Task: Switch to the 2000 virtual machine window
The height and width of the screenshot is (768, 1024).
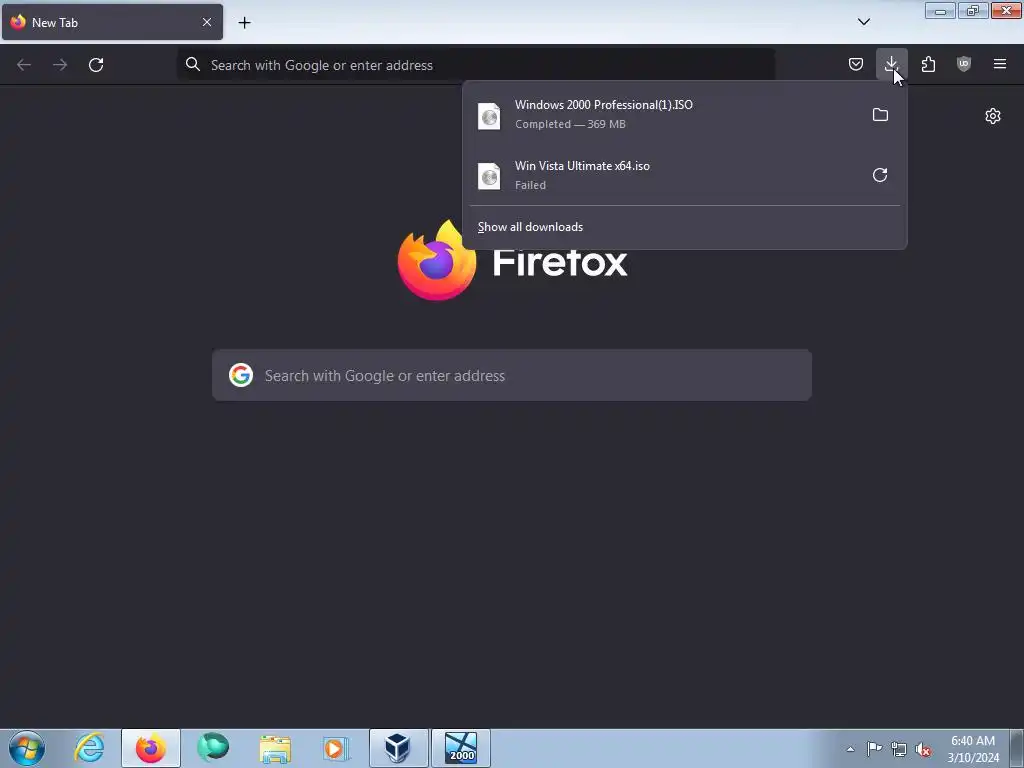Action: pos(461,748)
